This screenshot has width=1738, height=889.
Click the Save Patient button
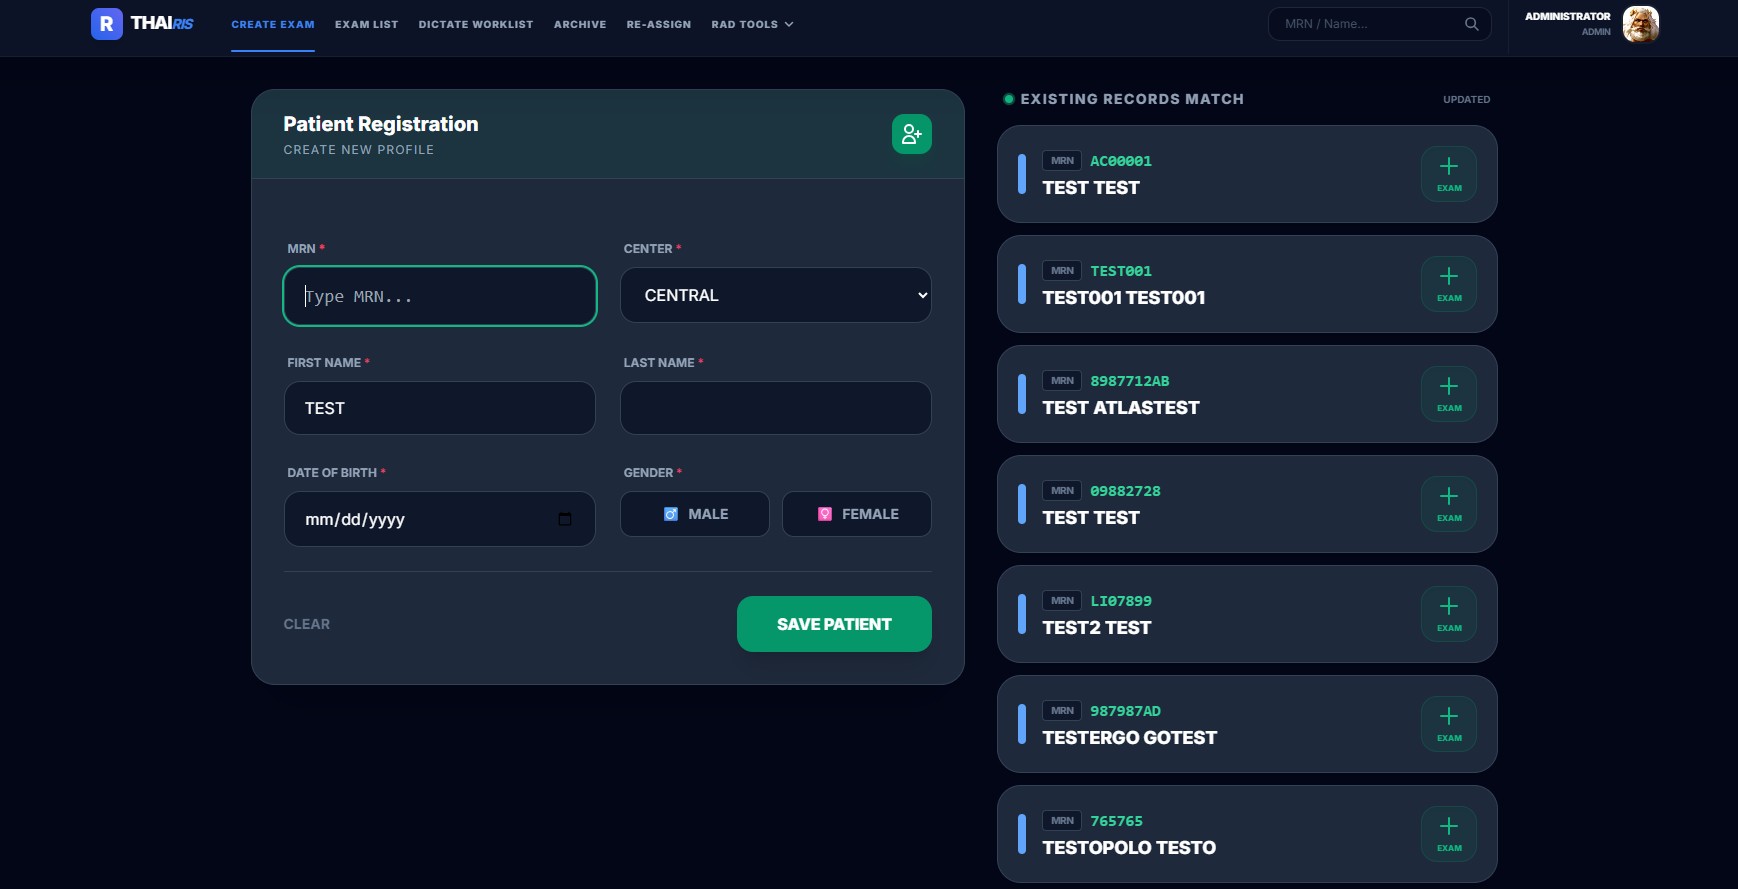[x=834, y=624]
